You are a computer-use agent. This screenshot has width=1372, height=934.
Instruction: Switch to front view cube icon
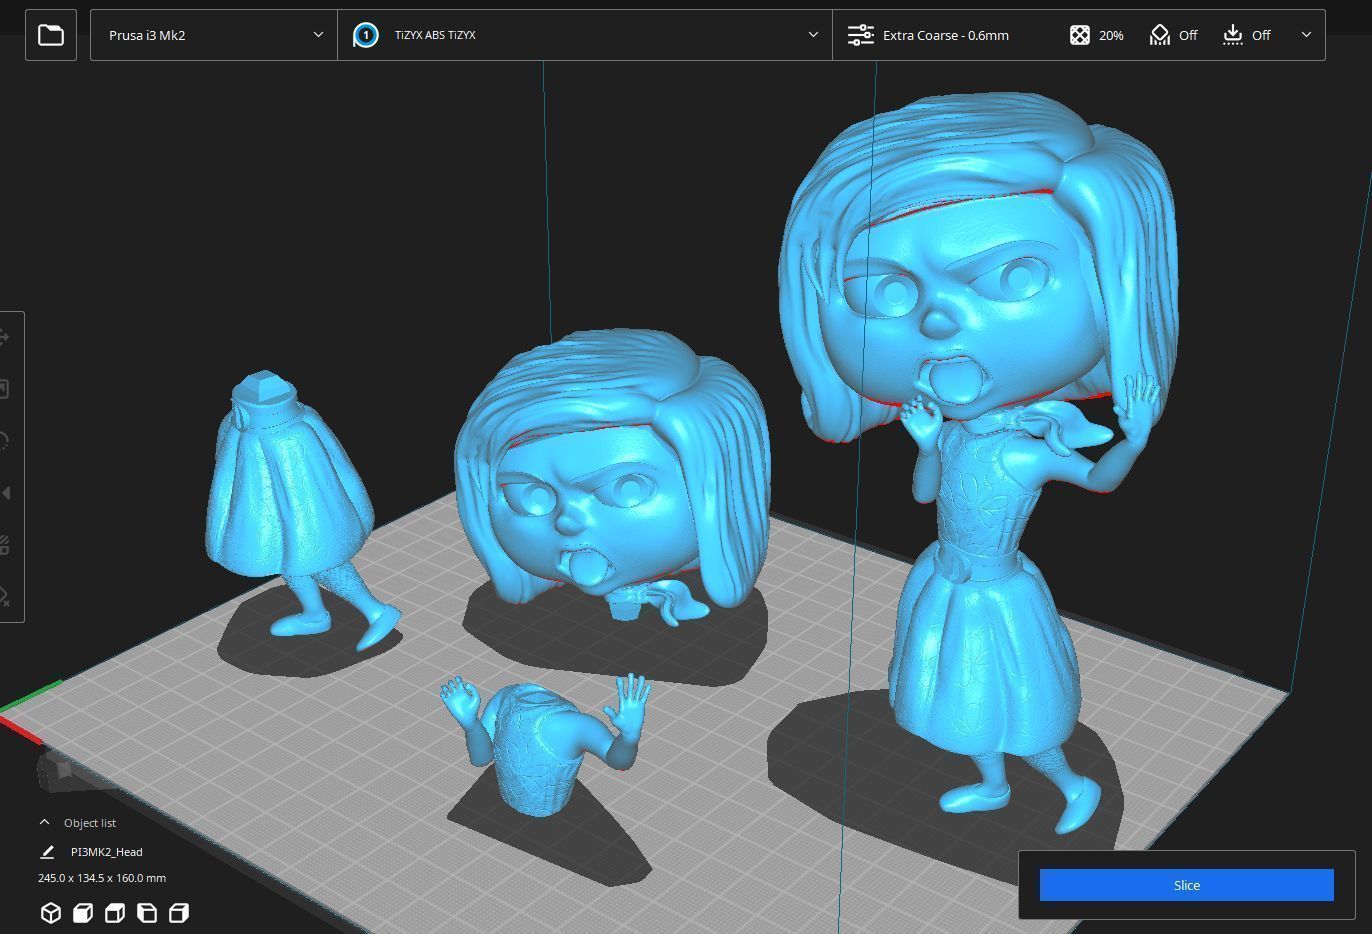tap(83, 913)
